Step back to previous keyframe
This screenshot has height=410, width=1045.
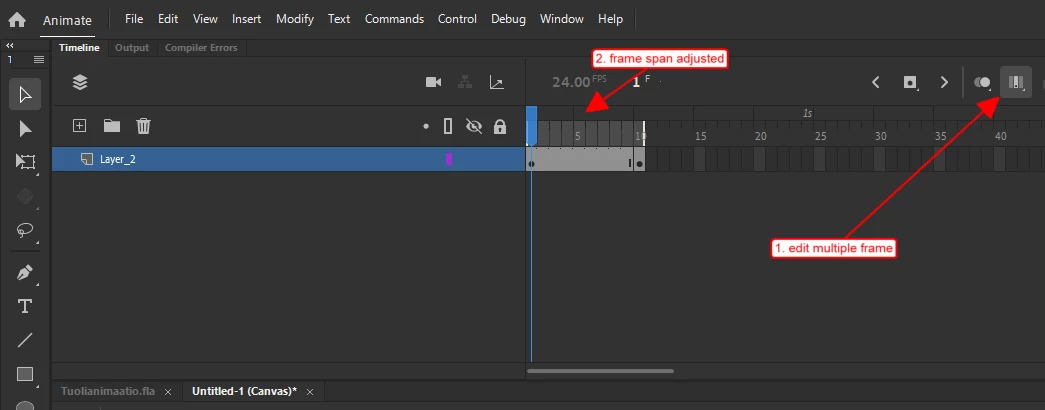(876, 83)
